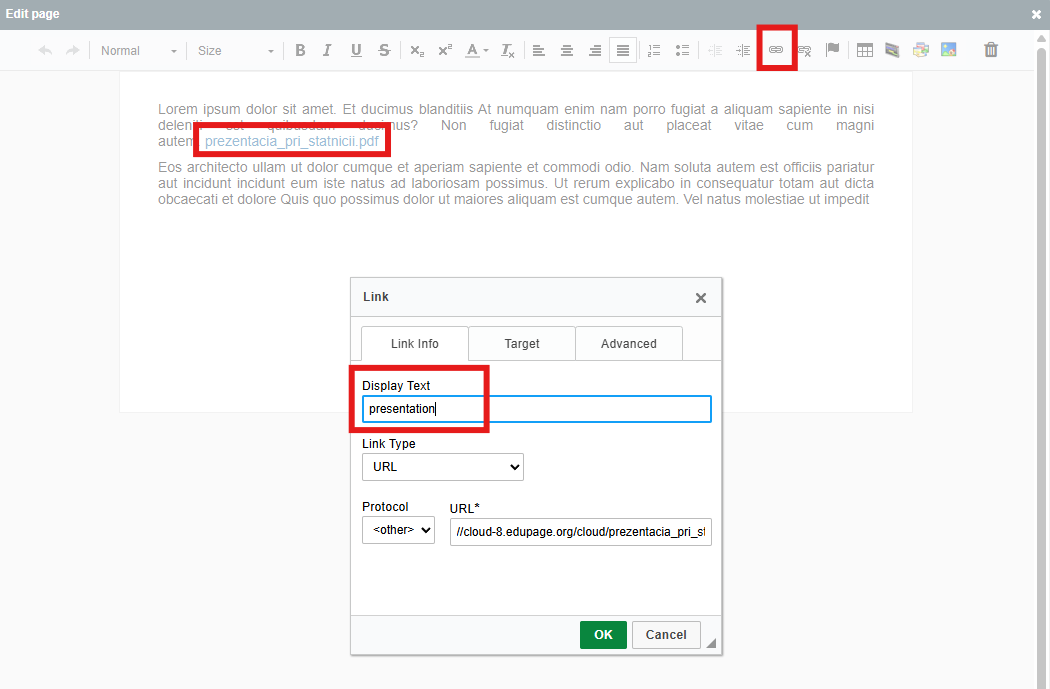The height and width of the screenshot is (689, 1050).
Task: Apply strikethrough formatting
Action: tap(384, 51)
